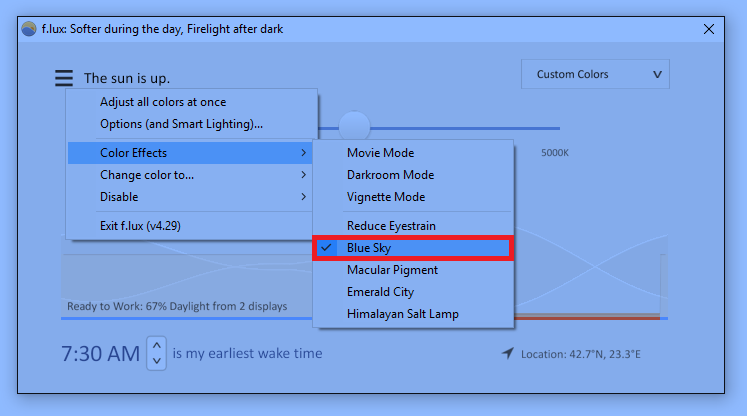Open the hamburger menu icon
This screenshot has height=416, width=747.
[x=64, y=78]
